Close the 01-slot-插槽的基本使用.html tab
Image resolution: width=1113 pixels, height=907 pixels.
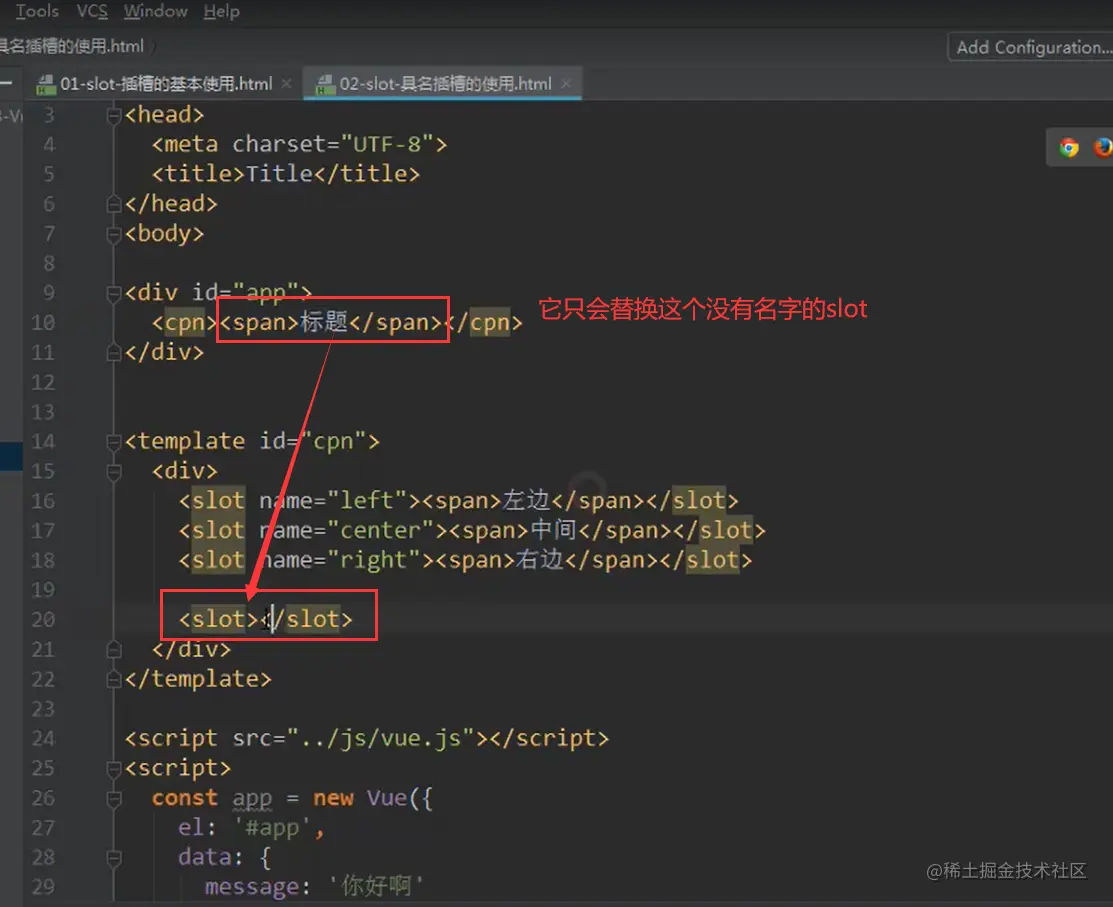tap(286, 84)
